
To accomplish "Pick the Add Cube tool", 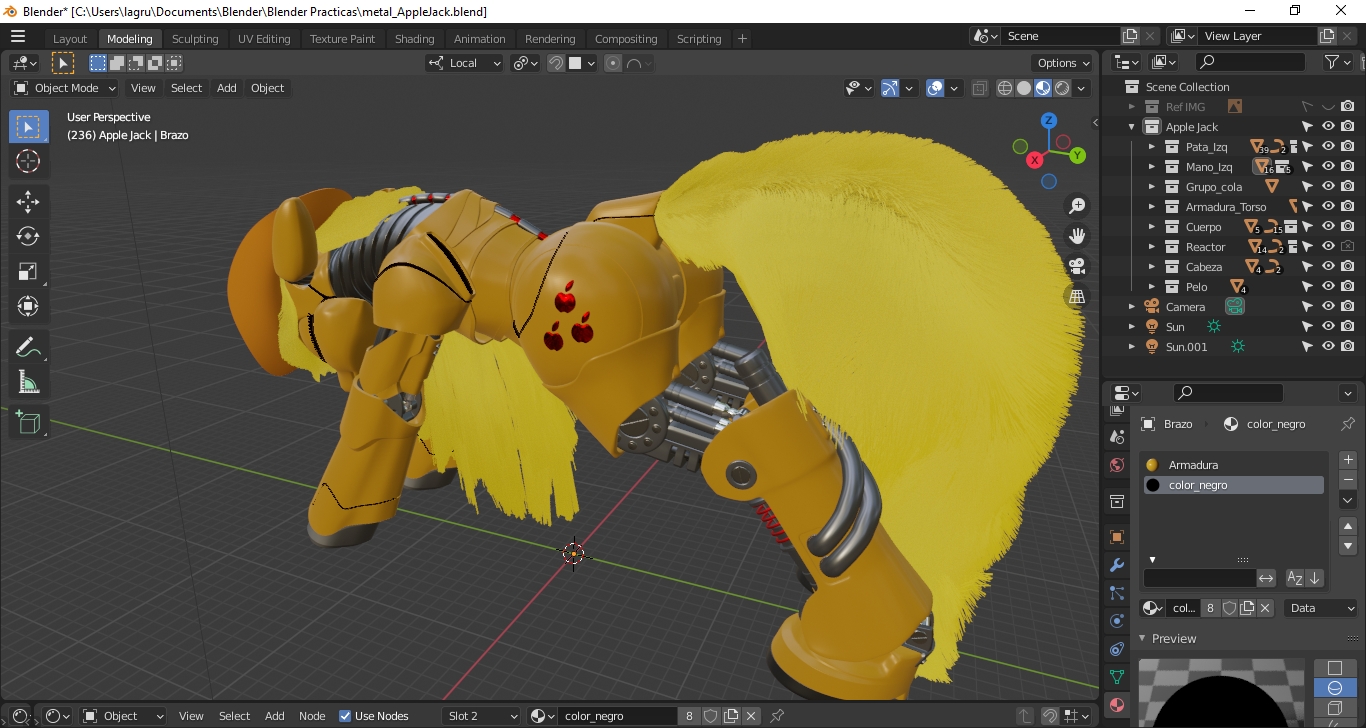I will pyautogui.click(x=28, y=422).
